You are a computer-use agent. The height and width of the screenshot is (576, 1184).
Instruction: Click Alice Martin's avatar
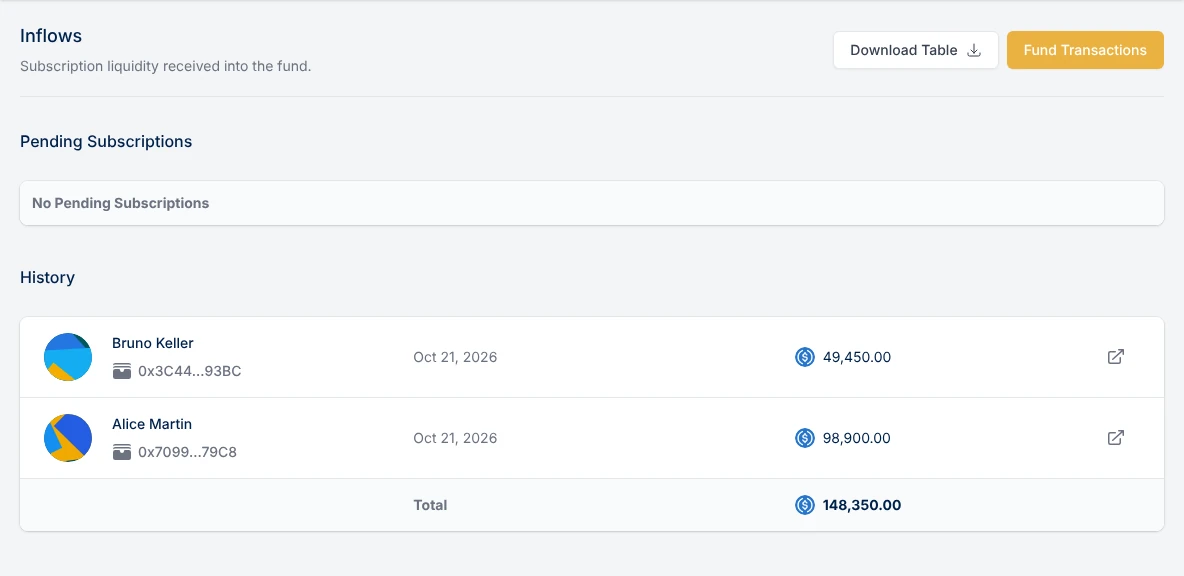pos(68,438)
